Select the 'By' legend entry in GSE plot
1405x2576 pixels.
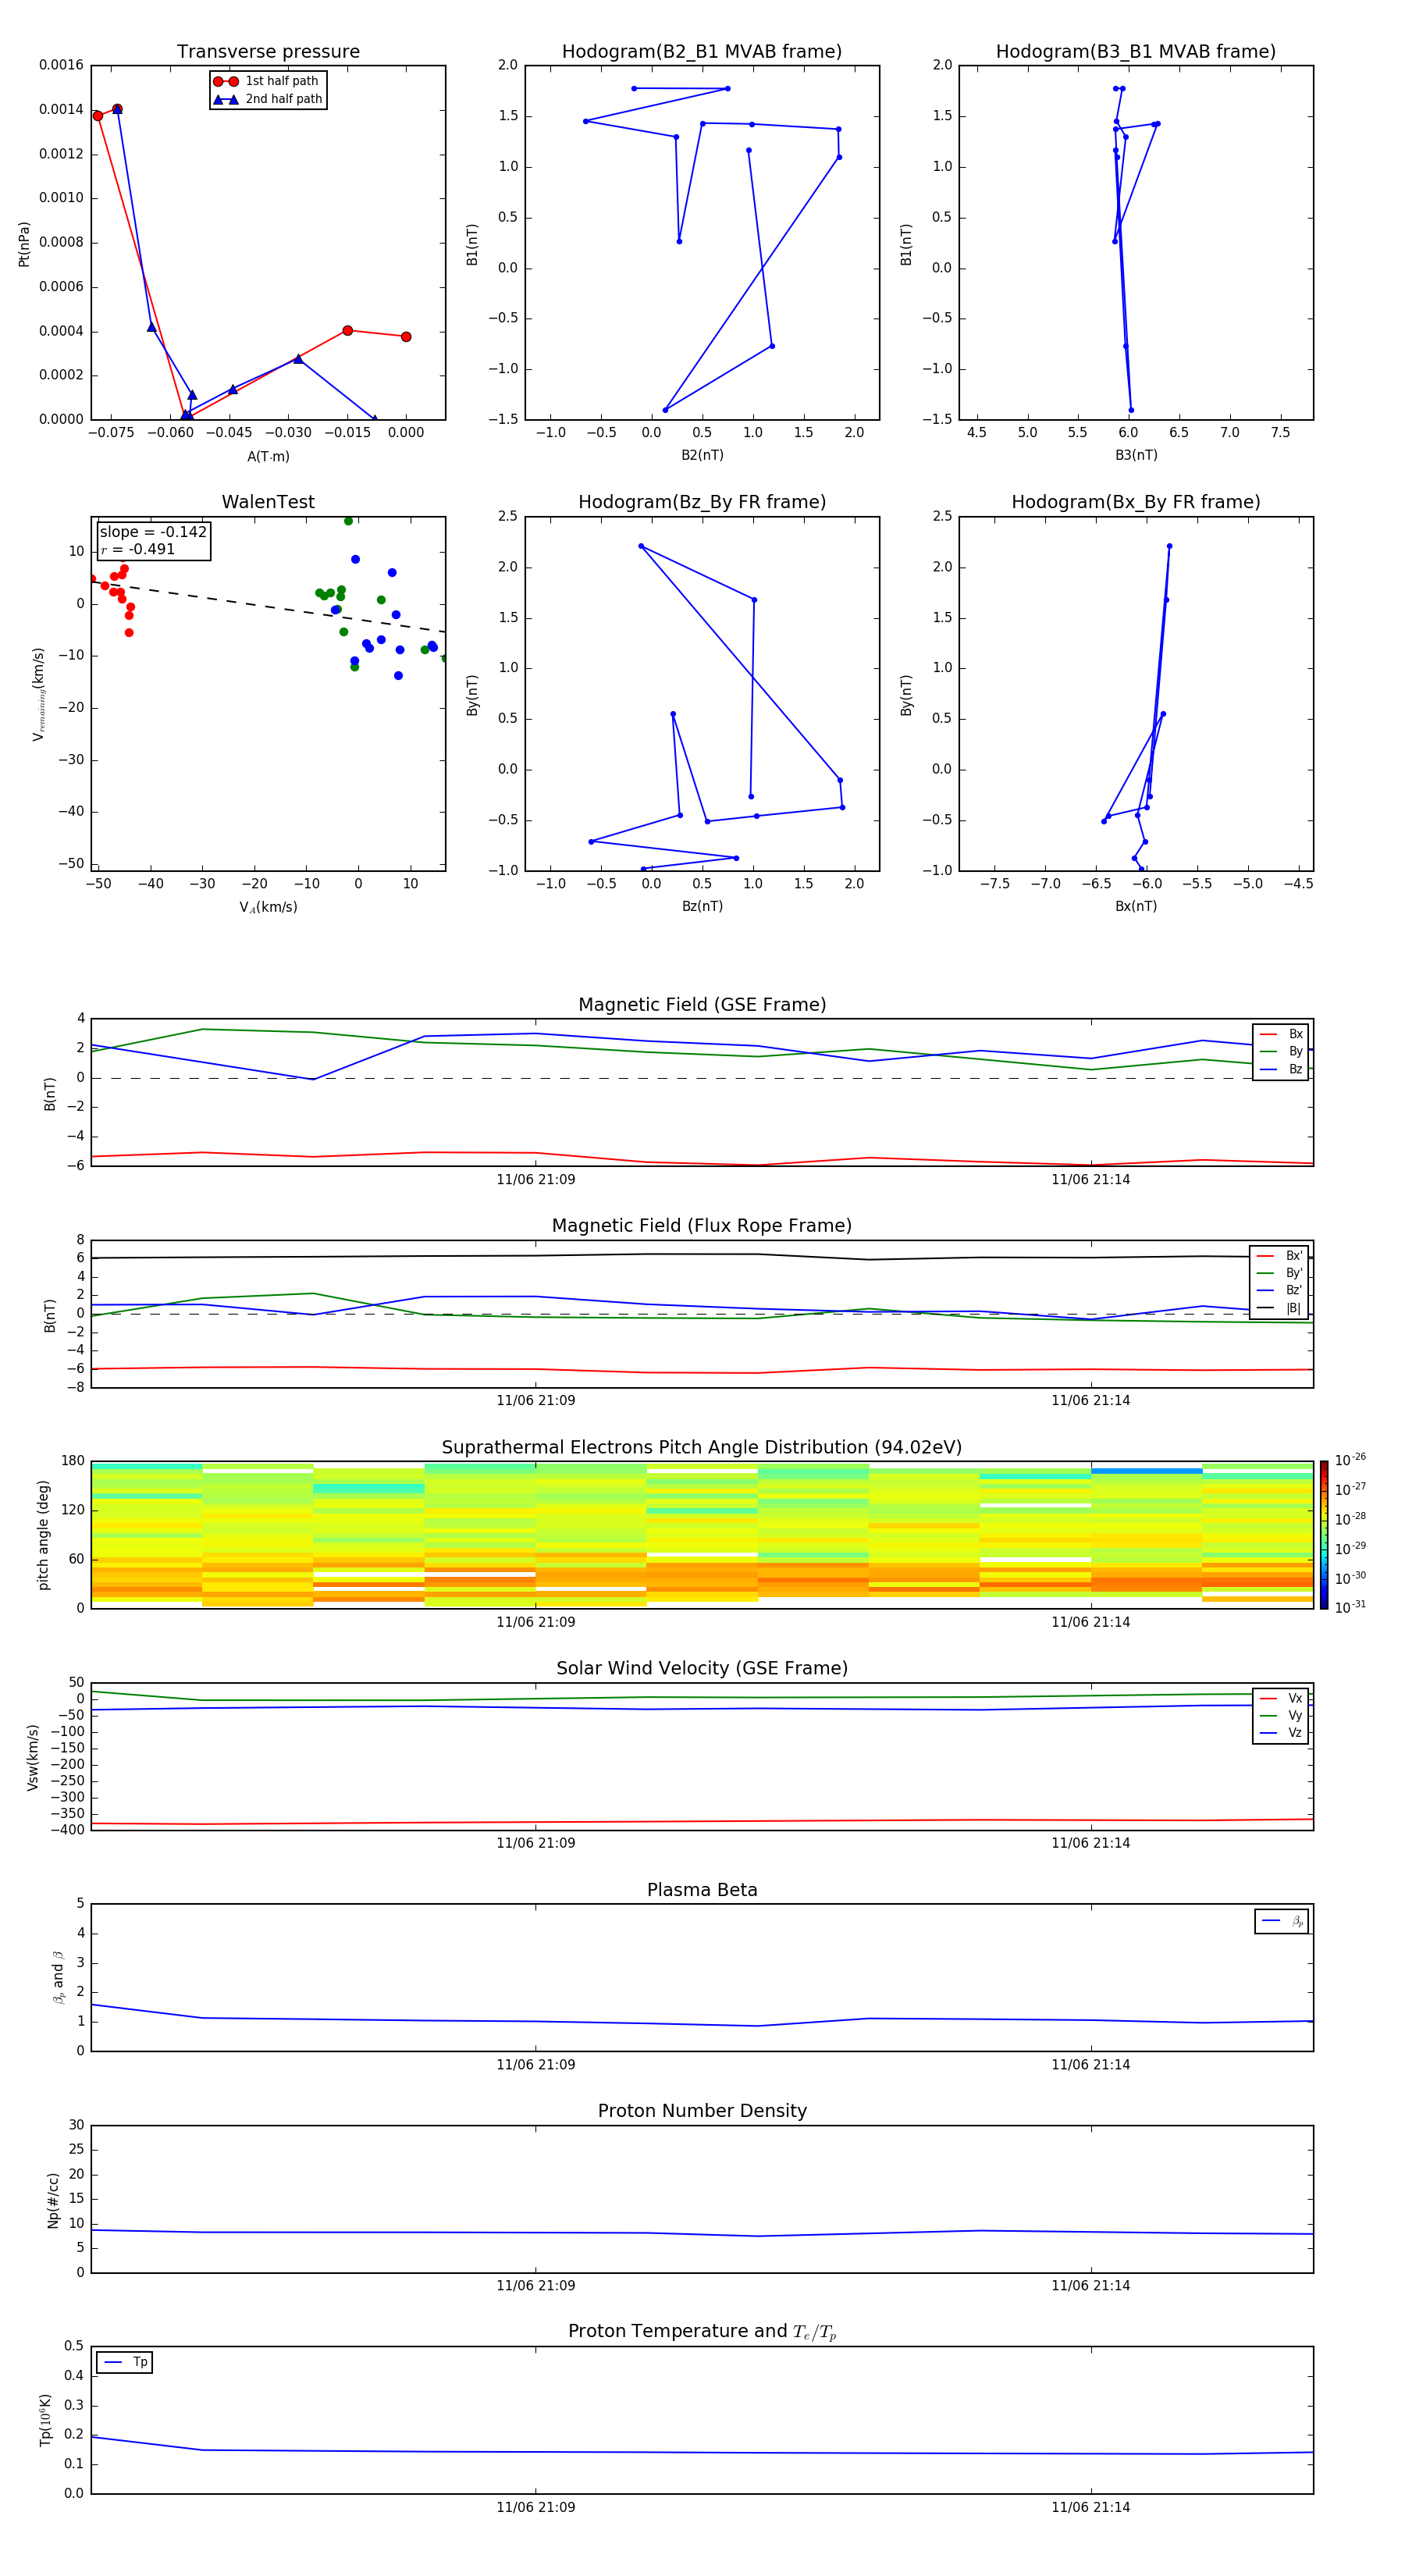pyautogui.click(x=1281, y=1051)
